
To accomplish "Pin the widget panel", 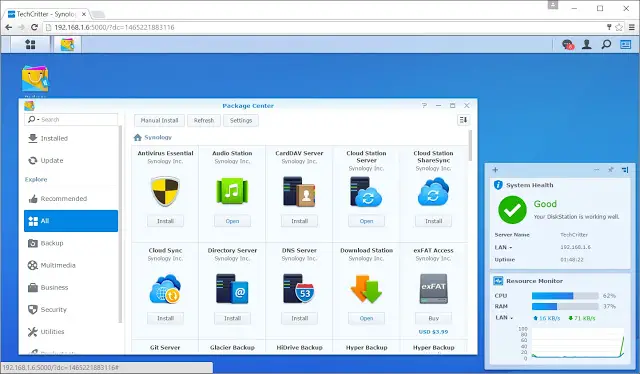I will [x=611, y=170].
